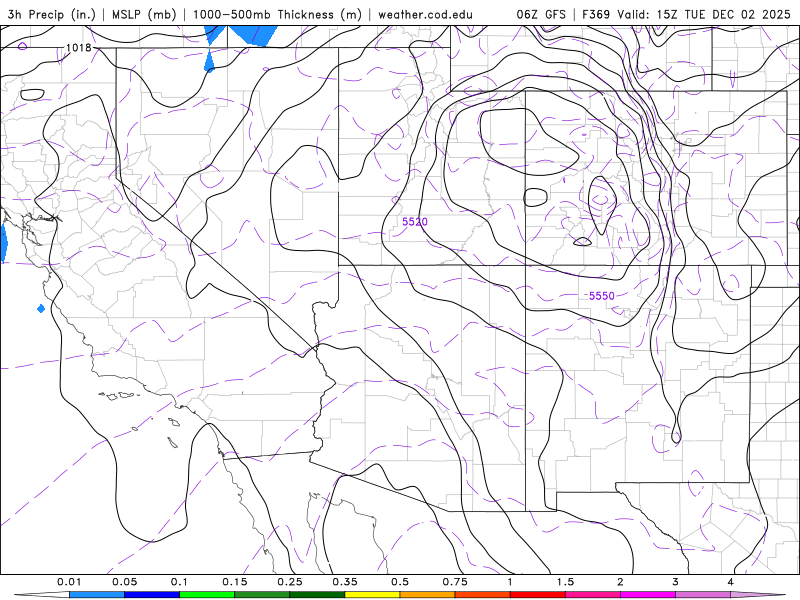Click the legend value 2

[620, 582]
